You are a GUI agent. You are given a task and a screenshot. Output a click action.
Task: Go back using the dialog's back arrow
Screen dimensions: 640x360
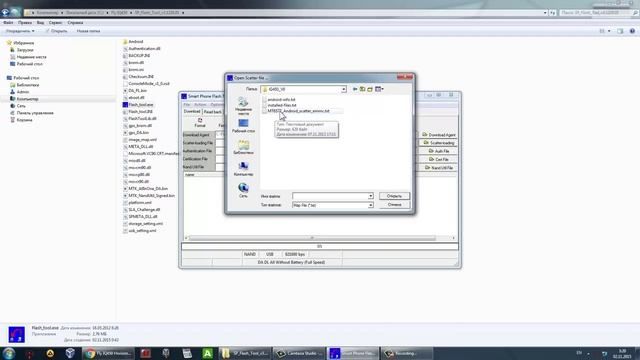355,89
